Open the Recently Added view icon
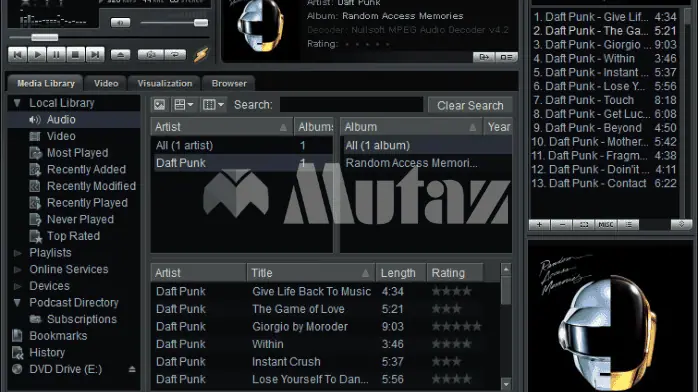Viewport: 698px width, 392px height. (x=35, y=170)
